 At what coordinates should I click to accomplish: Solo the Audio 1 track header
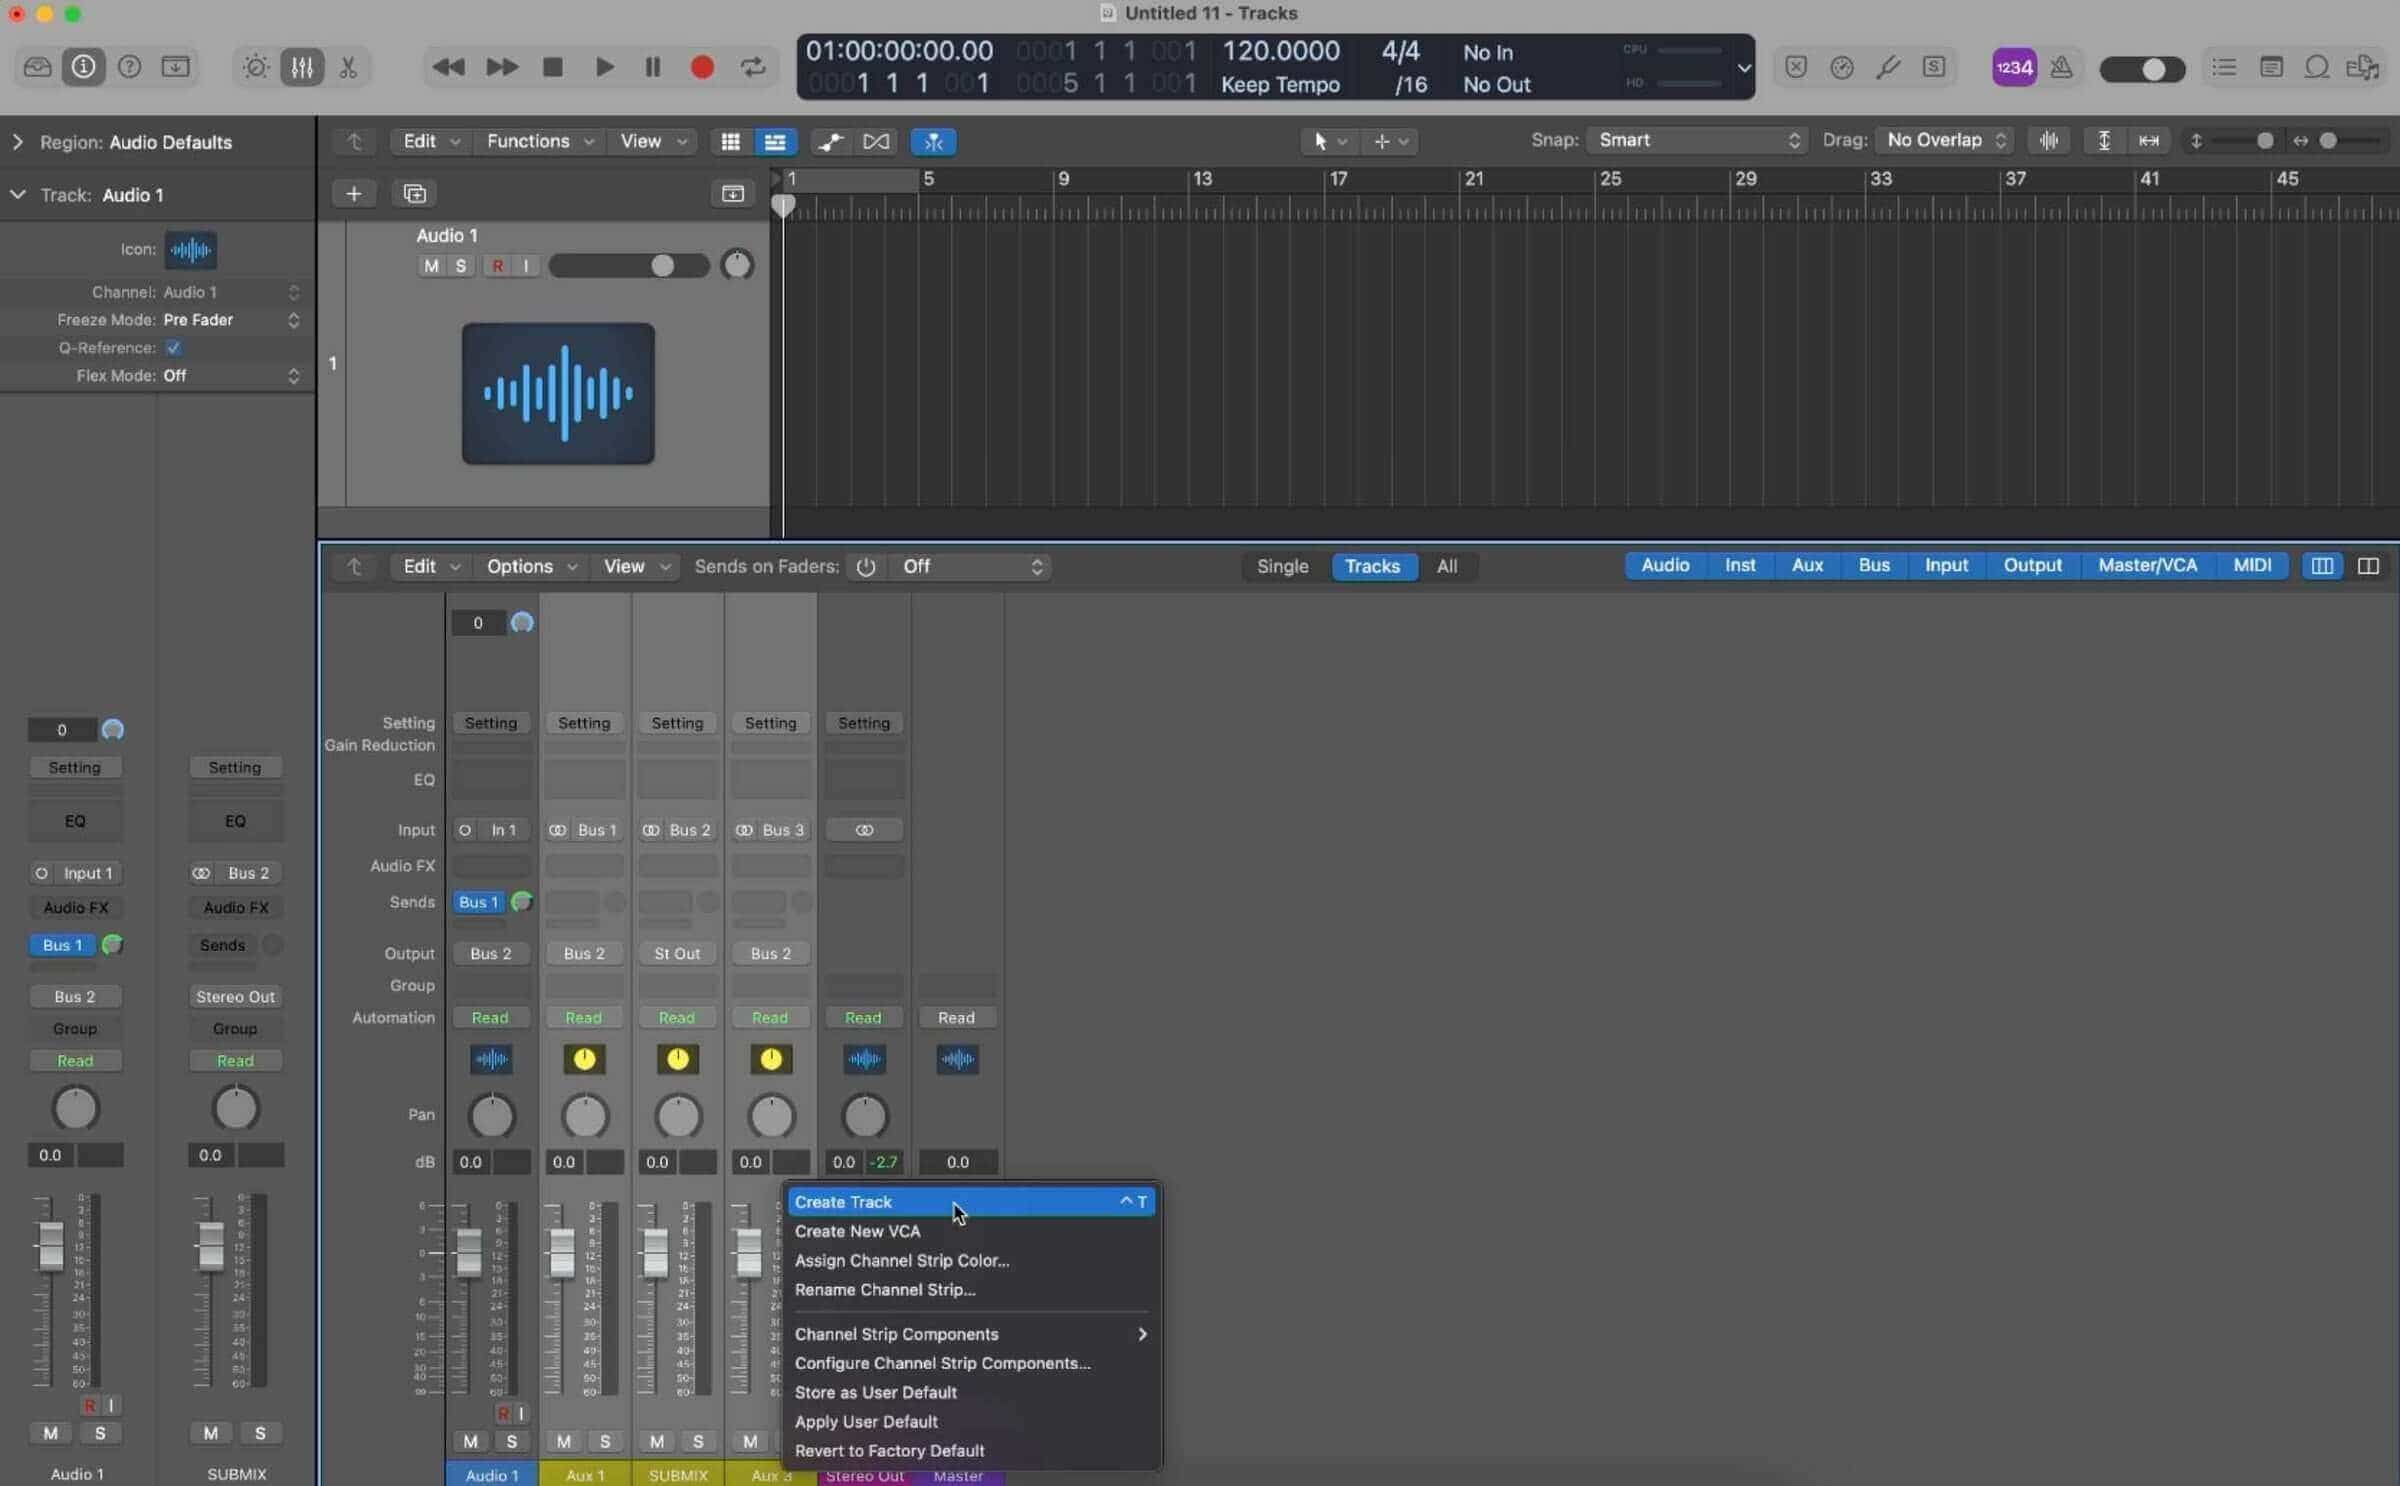460,266
